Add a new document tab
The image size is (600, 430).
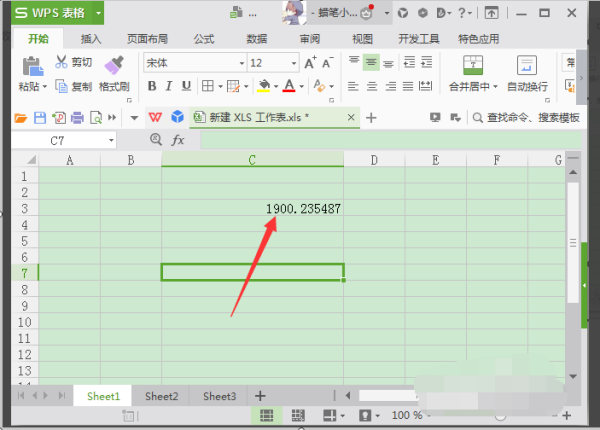point(371,118)
